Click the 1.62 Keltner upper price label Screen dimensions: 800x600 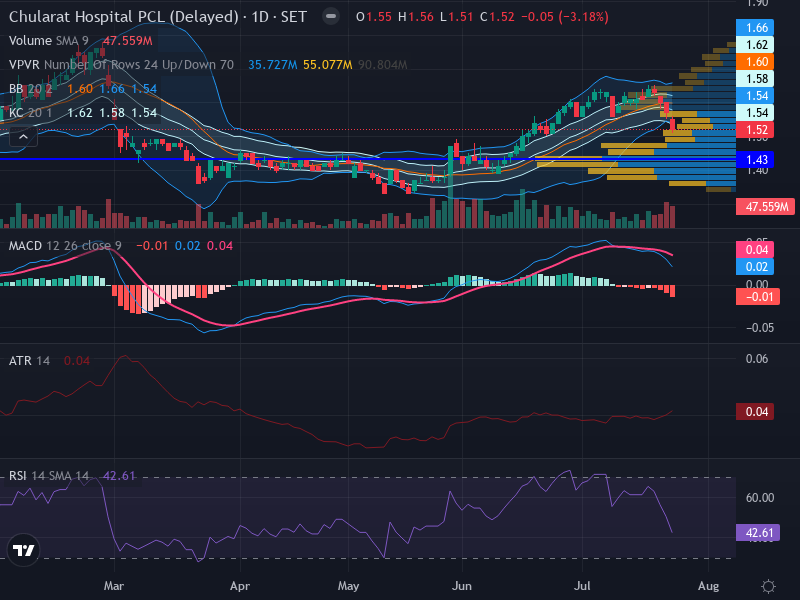point(755,45)
